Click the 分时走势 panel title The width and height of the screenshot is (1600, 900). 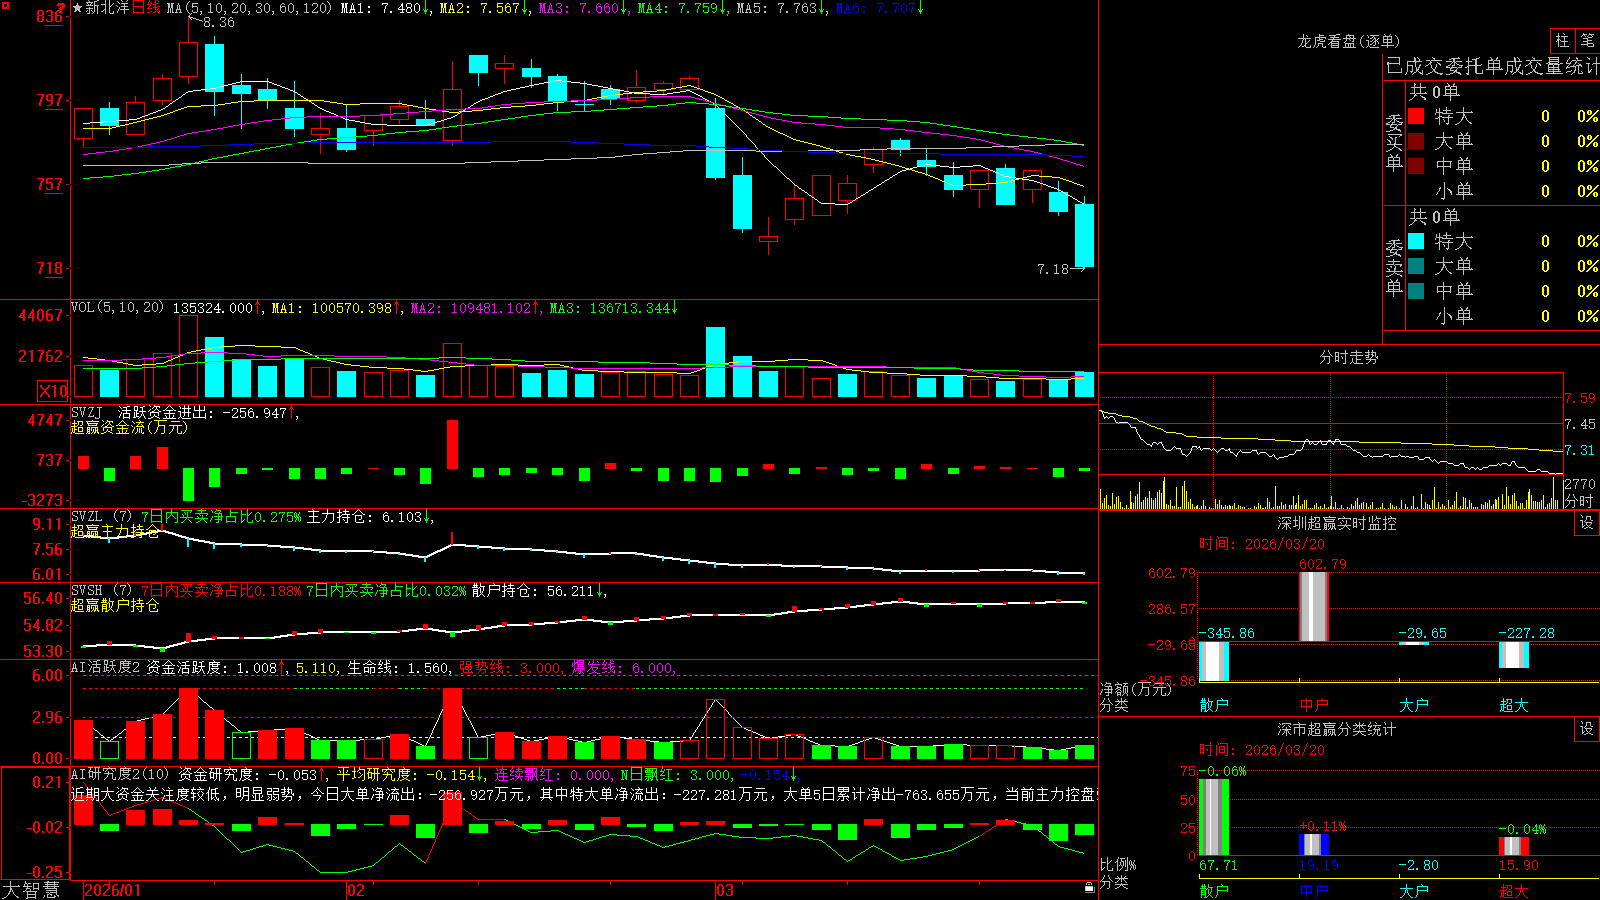pyautogui.click(x=1348, y=357)
